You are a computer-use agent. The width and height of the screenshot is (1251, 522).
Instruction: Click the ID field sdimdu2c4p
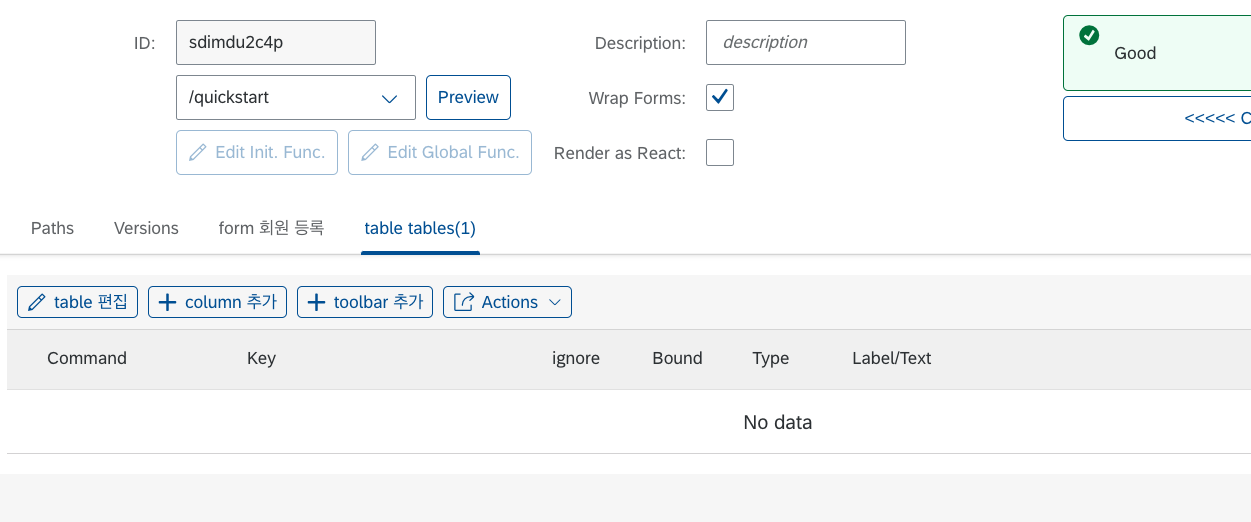tap(276, 43)
